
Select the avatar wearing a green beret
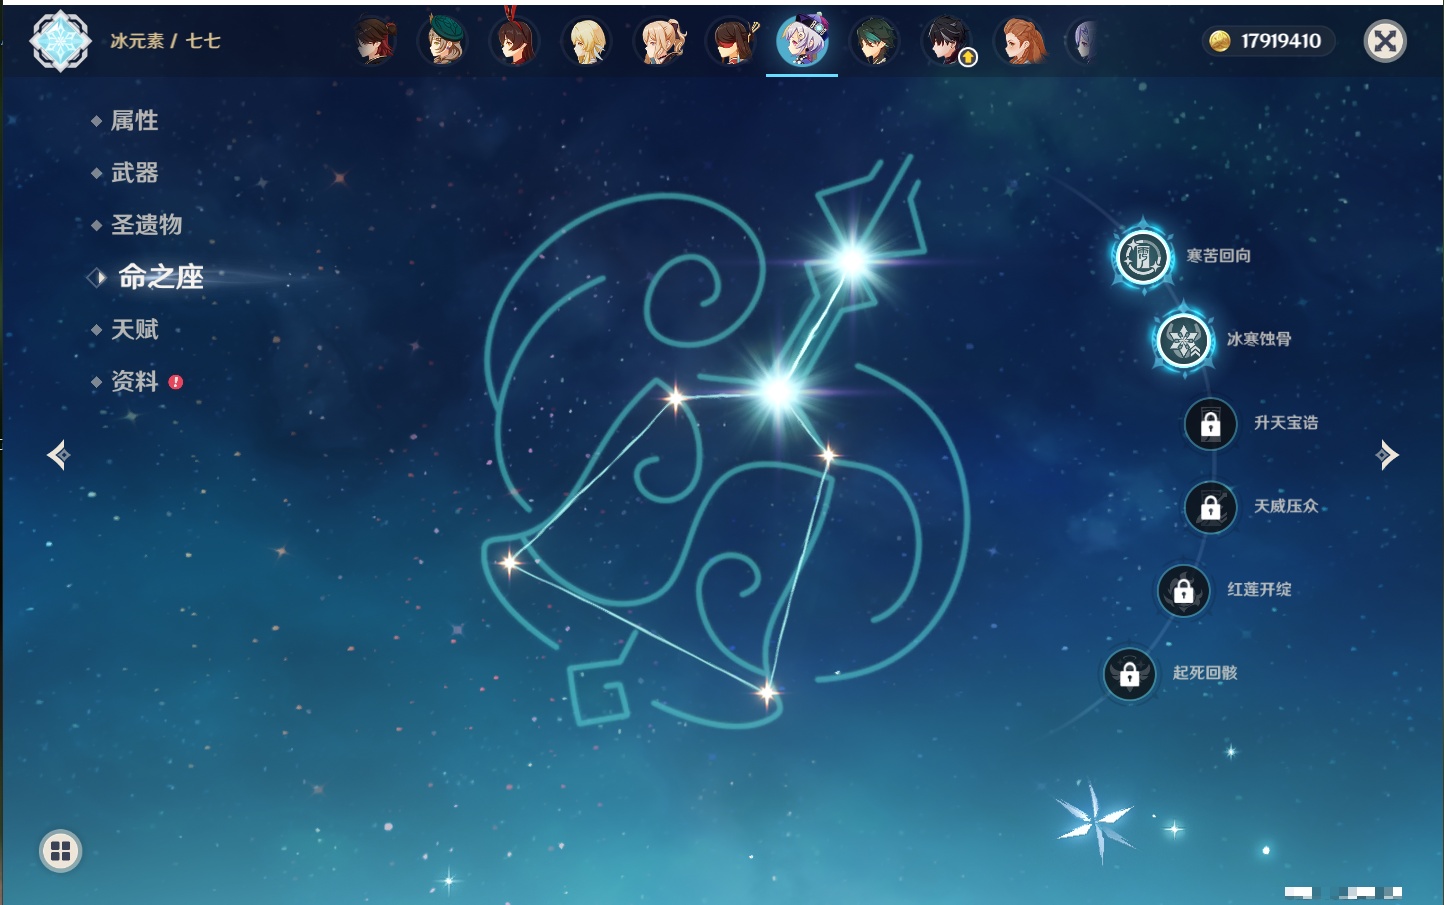(443, 41)
